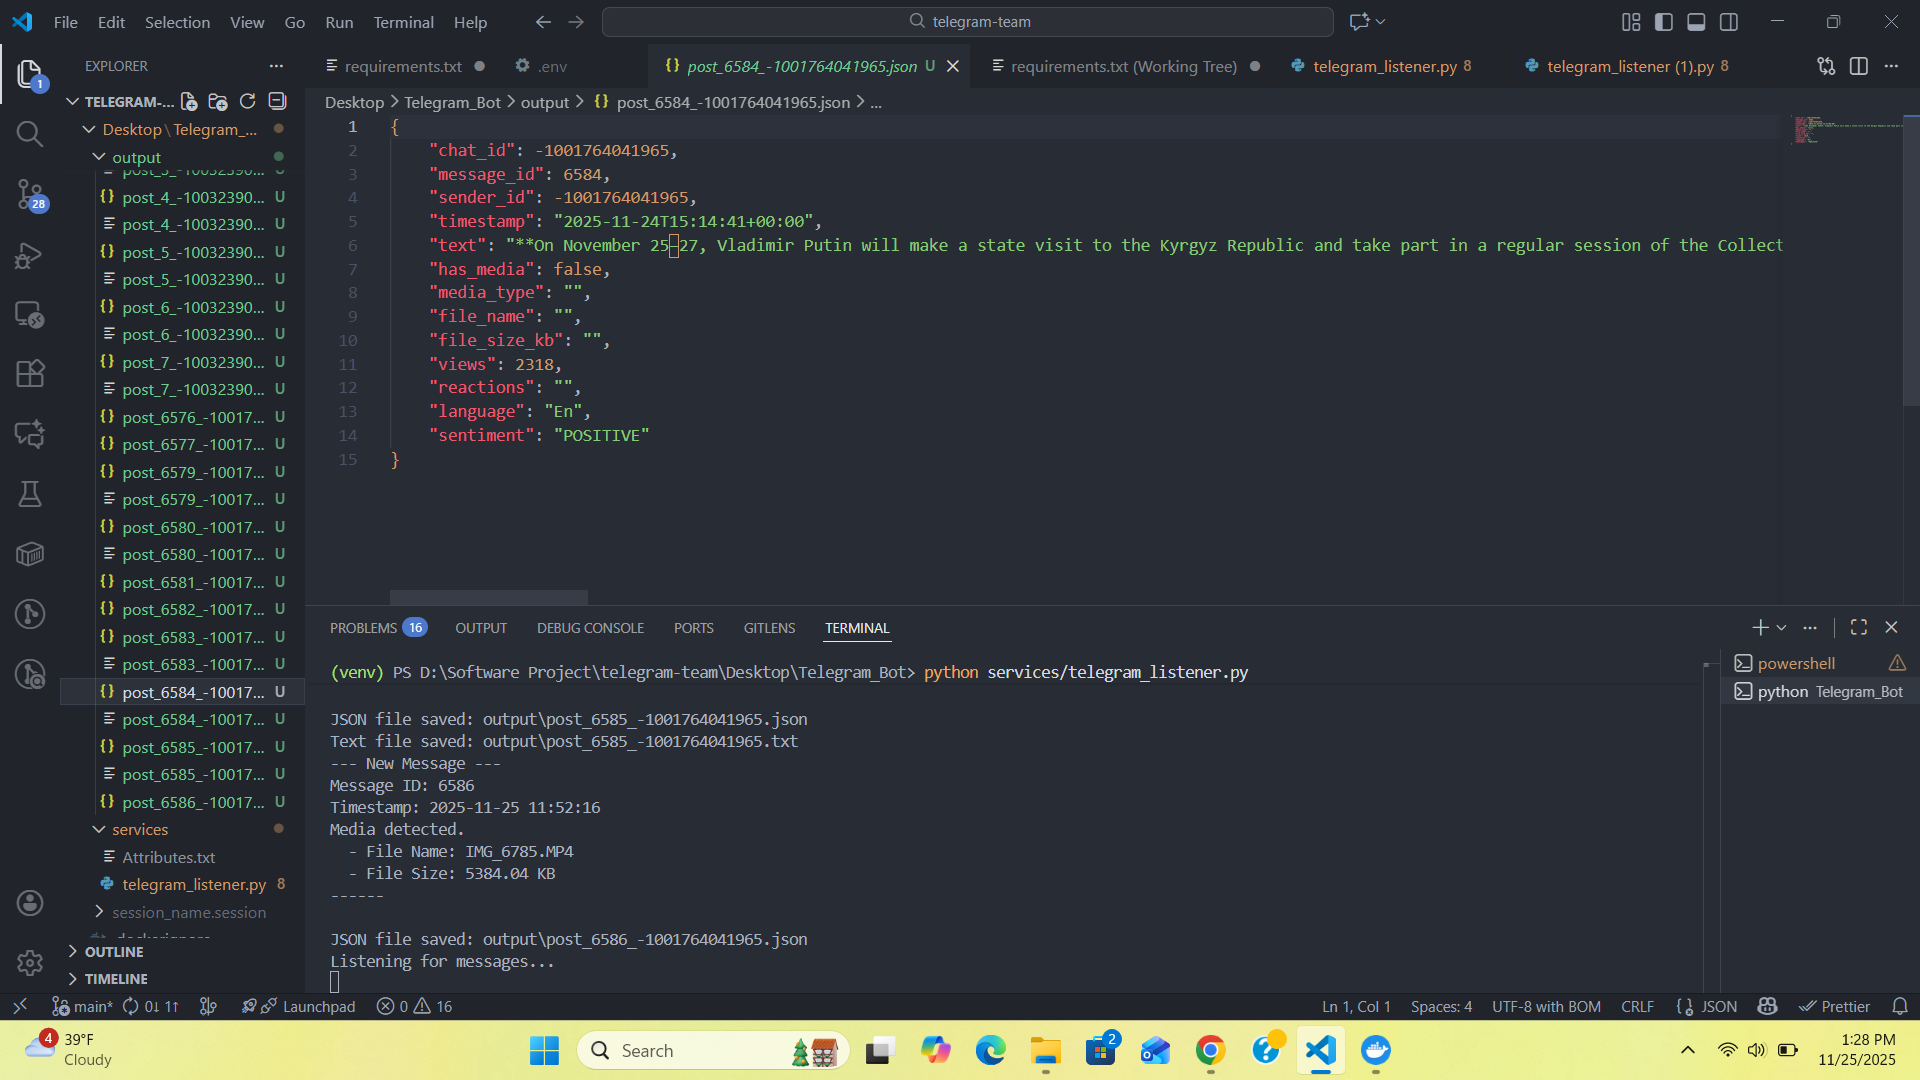
Task: Close the terminal panel
Action: (1891, 627)
